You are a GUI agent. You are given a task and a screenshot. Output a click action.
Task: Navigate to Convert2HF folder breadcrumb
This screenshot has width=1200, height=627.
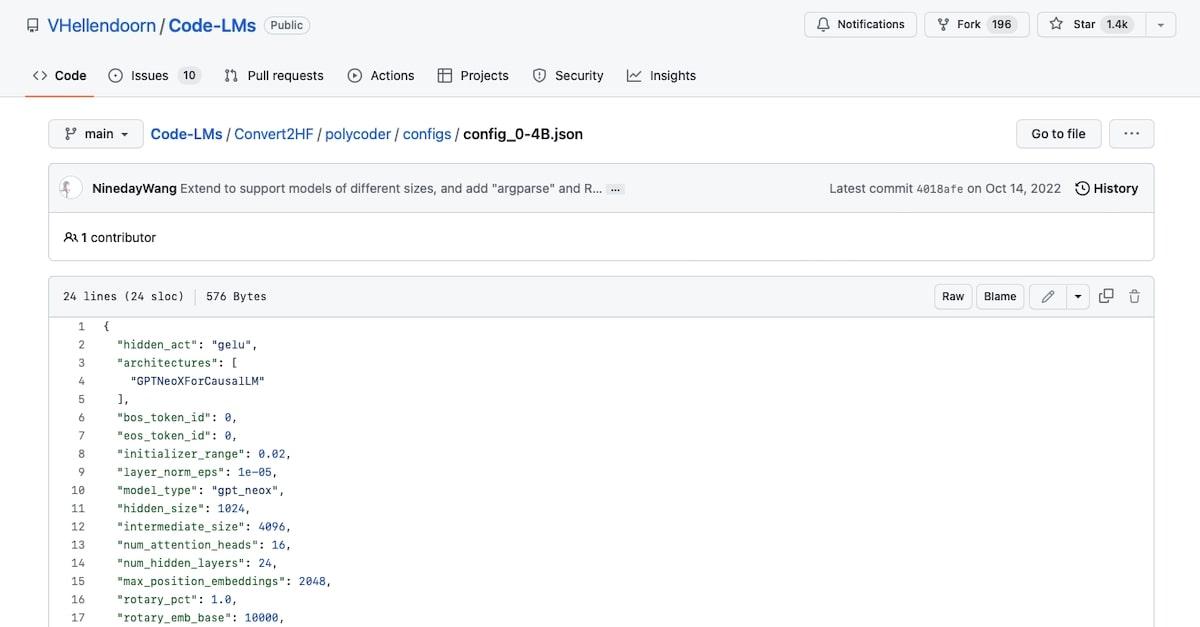click(x=274, y=134)
